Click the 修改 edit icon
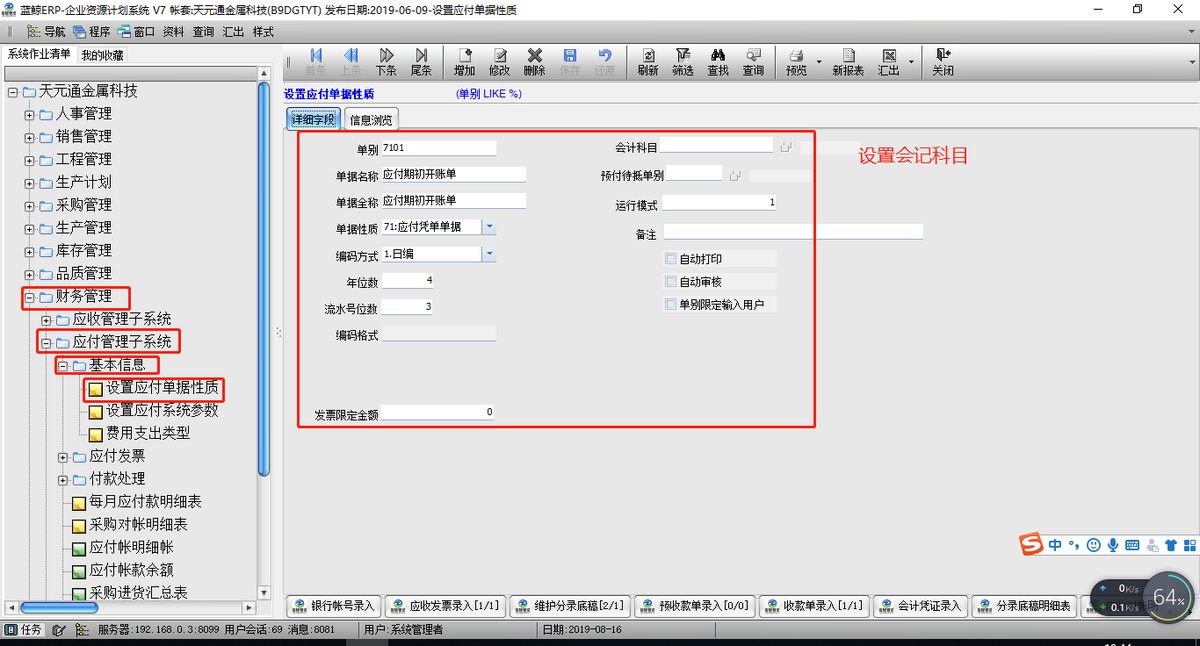Screen dimensions: 1200x646 point(499,62)
